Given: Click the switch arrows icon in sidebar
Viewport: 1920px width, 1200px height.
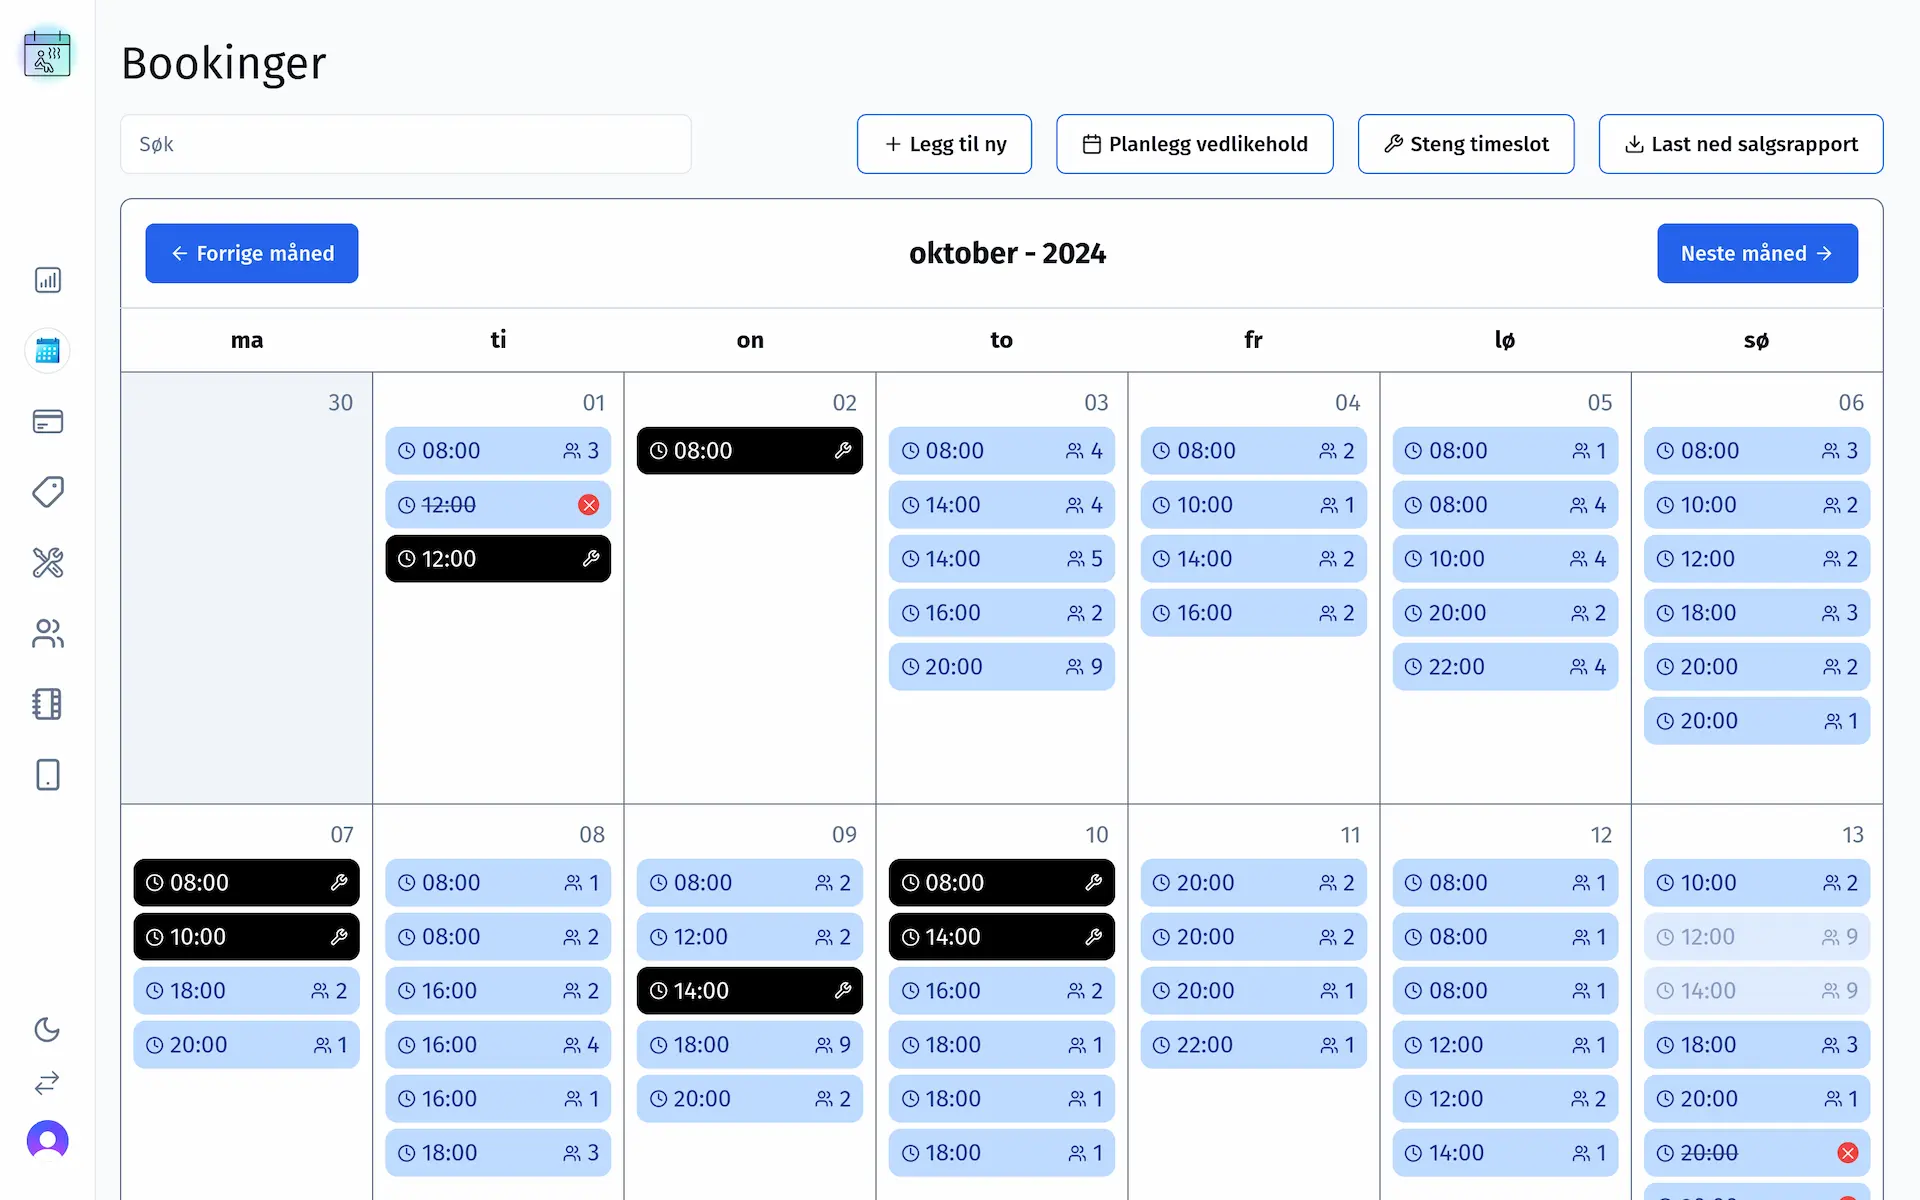Looking at the screenshot, I should [x=47, y=1083].
